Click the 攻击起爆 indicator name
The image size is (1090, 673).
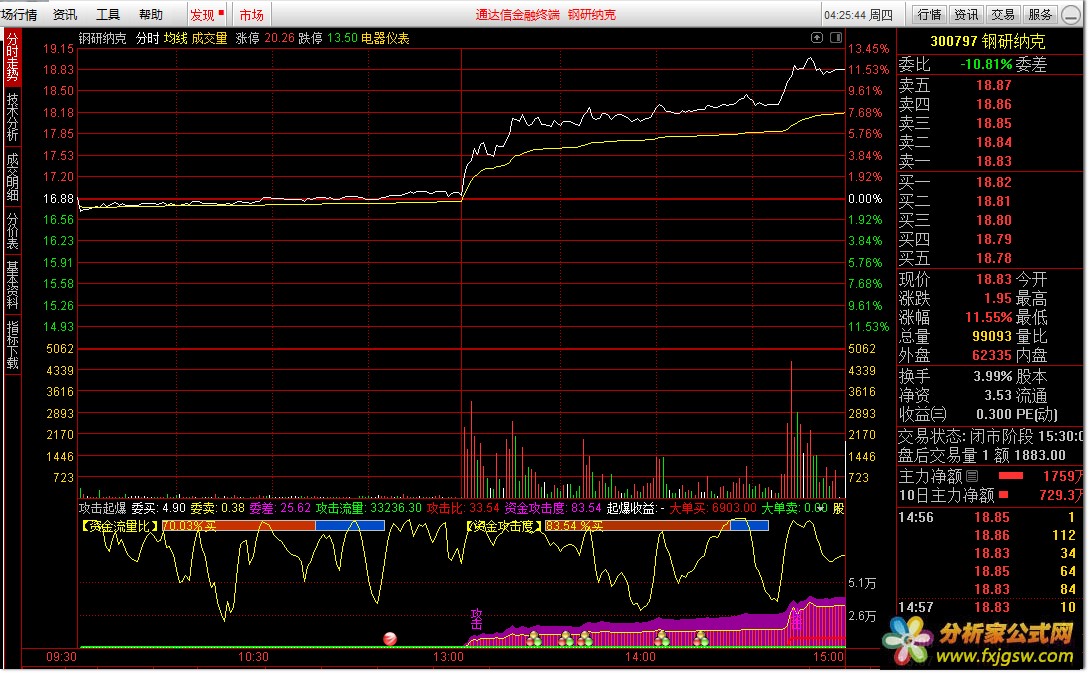tap(103, 508)
